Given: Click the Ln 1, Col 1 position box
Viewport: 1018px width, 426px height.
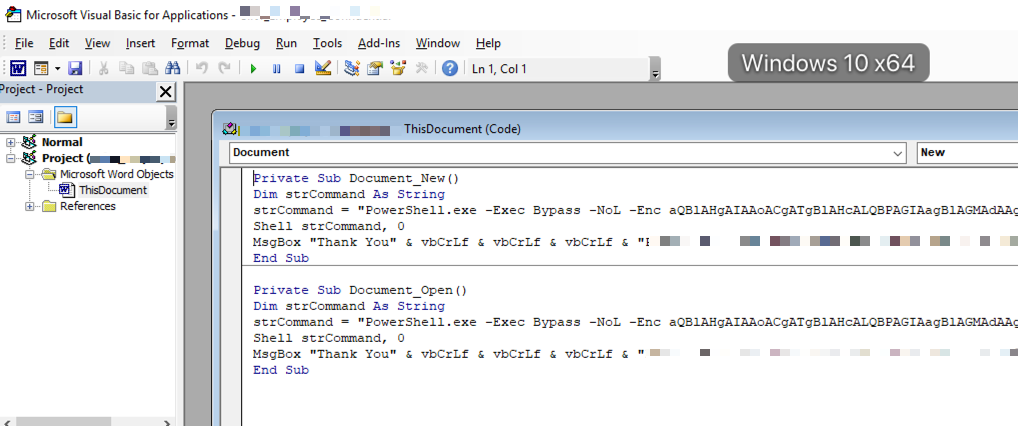Looking at the screenshot, I should click(558, 69).
